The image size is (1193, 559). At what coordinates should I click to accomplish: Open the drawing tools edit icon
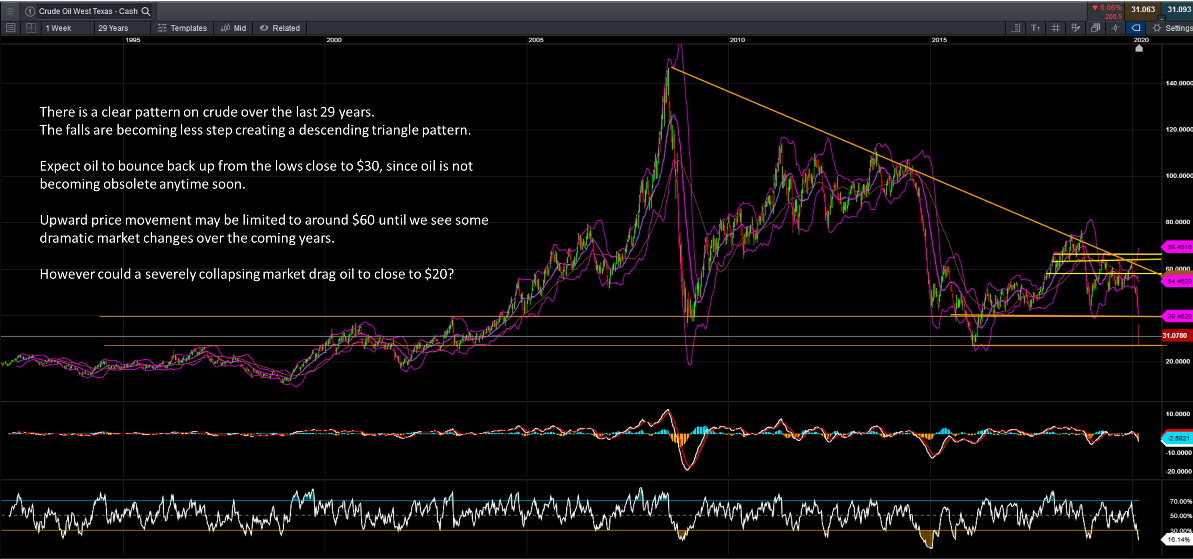1075,28
